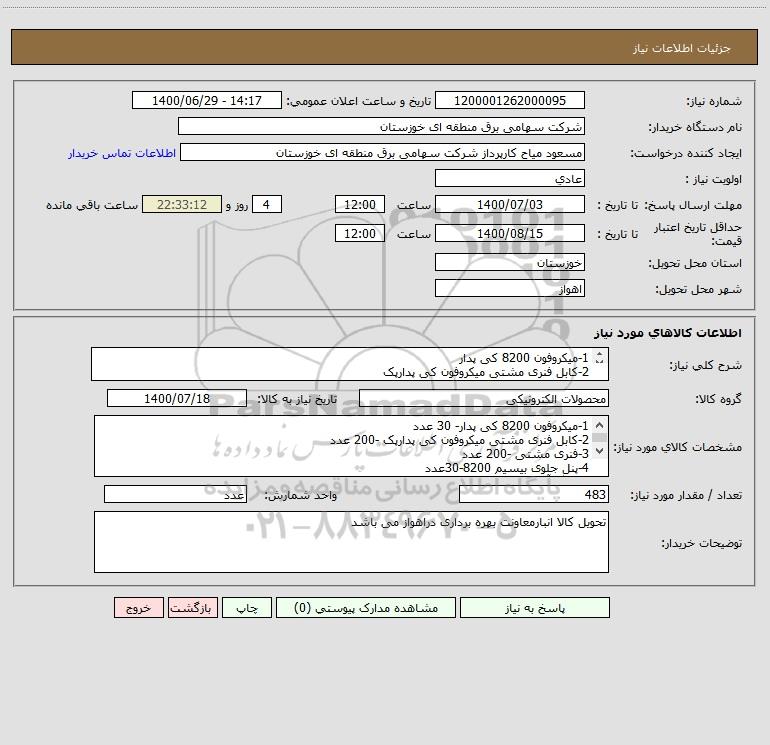Image resolution: width=770 pixels, height=745 pixels.
Task: Print the page with چاپ button
Action: [x=247, y=607]
